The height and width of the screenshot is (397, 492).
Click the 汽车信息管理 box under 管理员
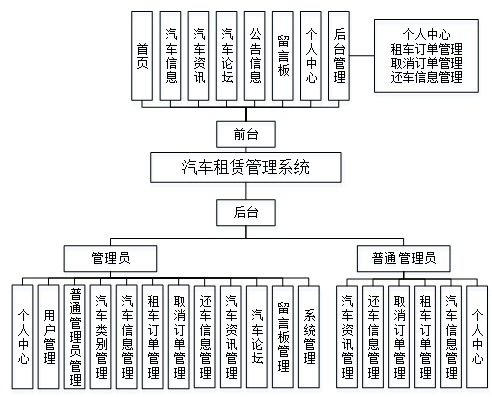[x=127, y=337]
